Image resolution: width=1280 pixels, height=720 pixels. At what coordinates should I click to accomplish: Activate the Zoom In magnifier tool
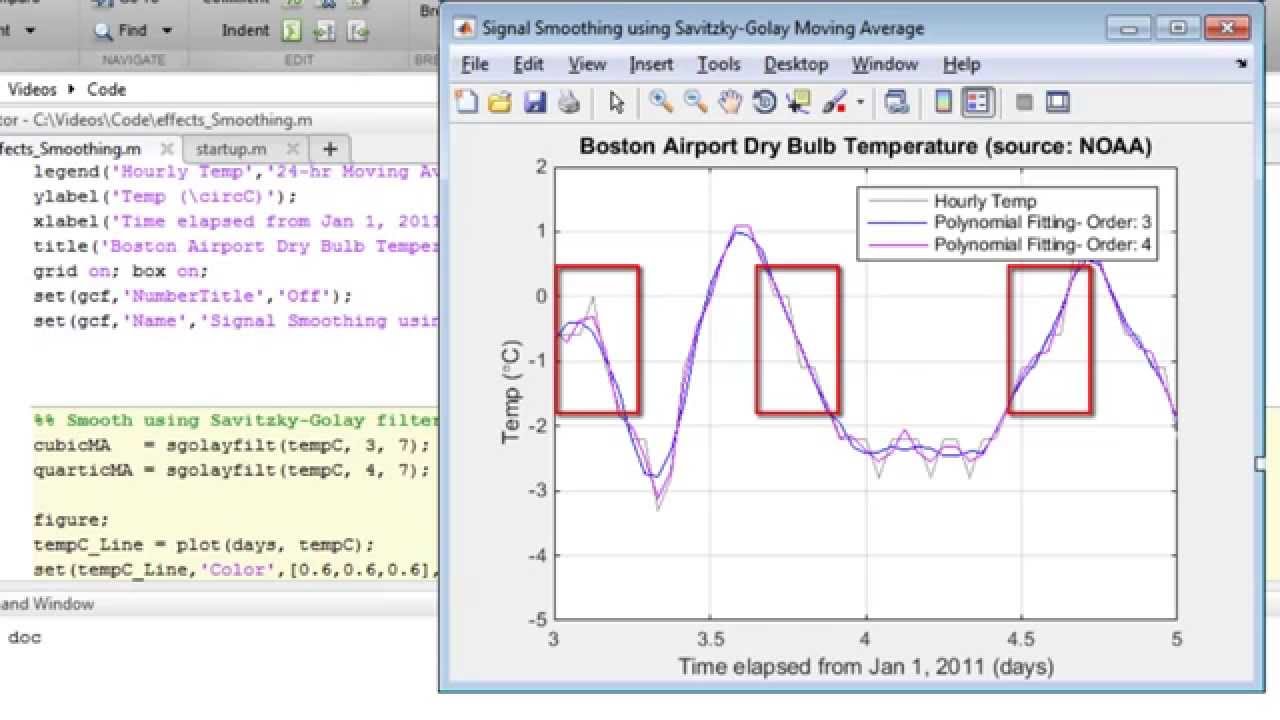pyautogui.click(x=660, y=101)
